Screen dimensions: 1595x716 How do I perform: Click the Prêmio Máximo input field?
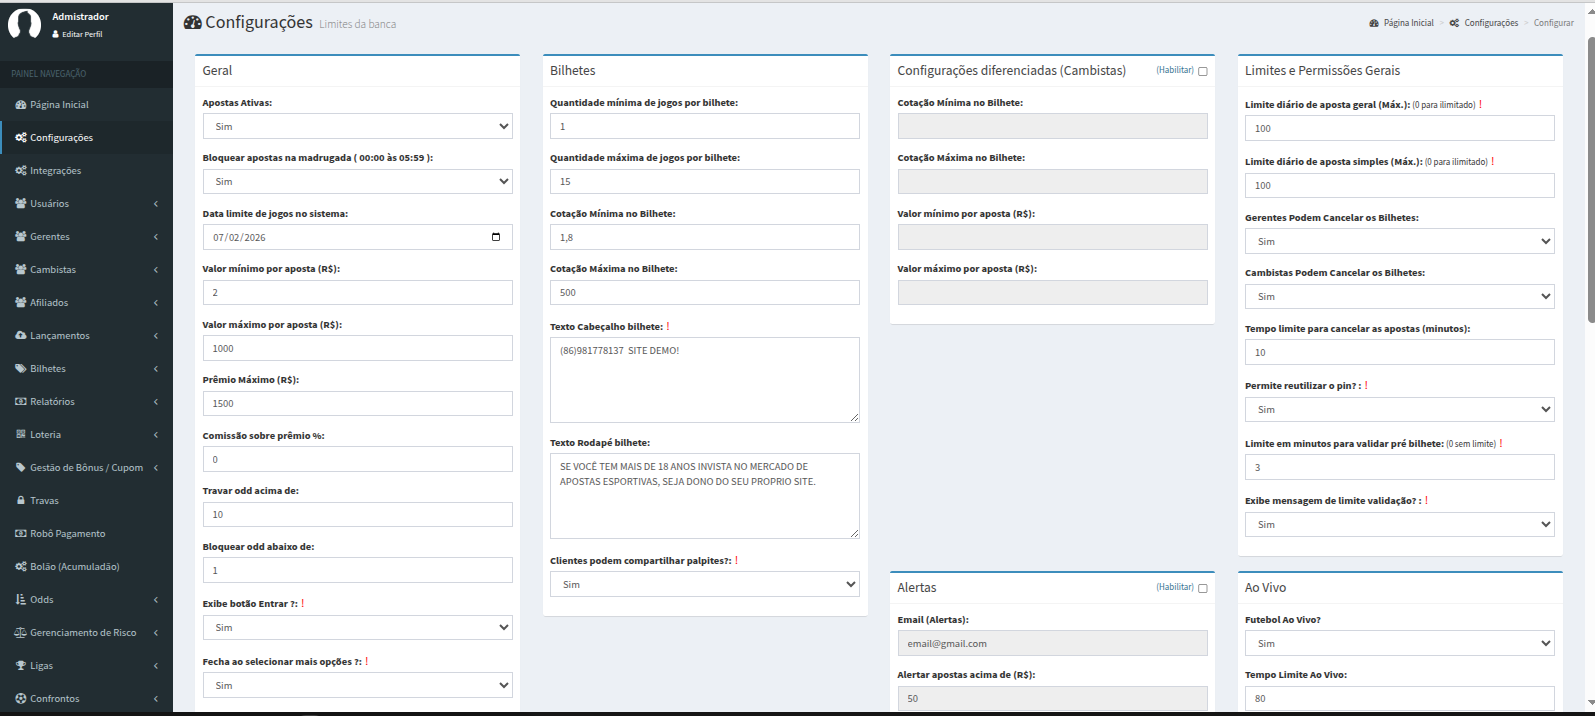(x=357, y=404)
